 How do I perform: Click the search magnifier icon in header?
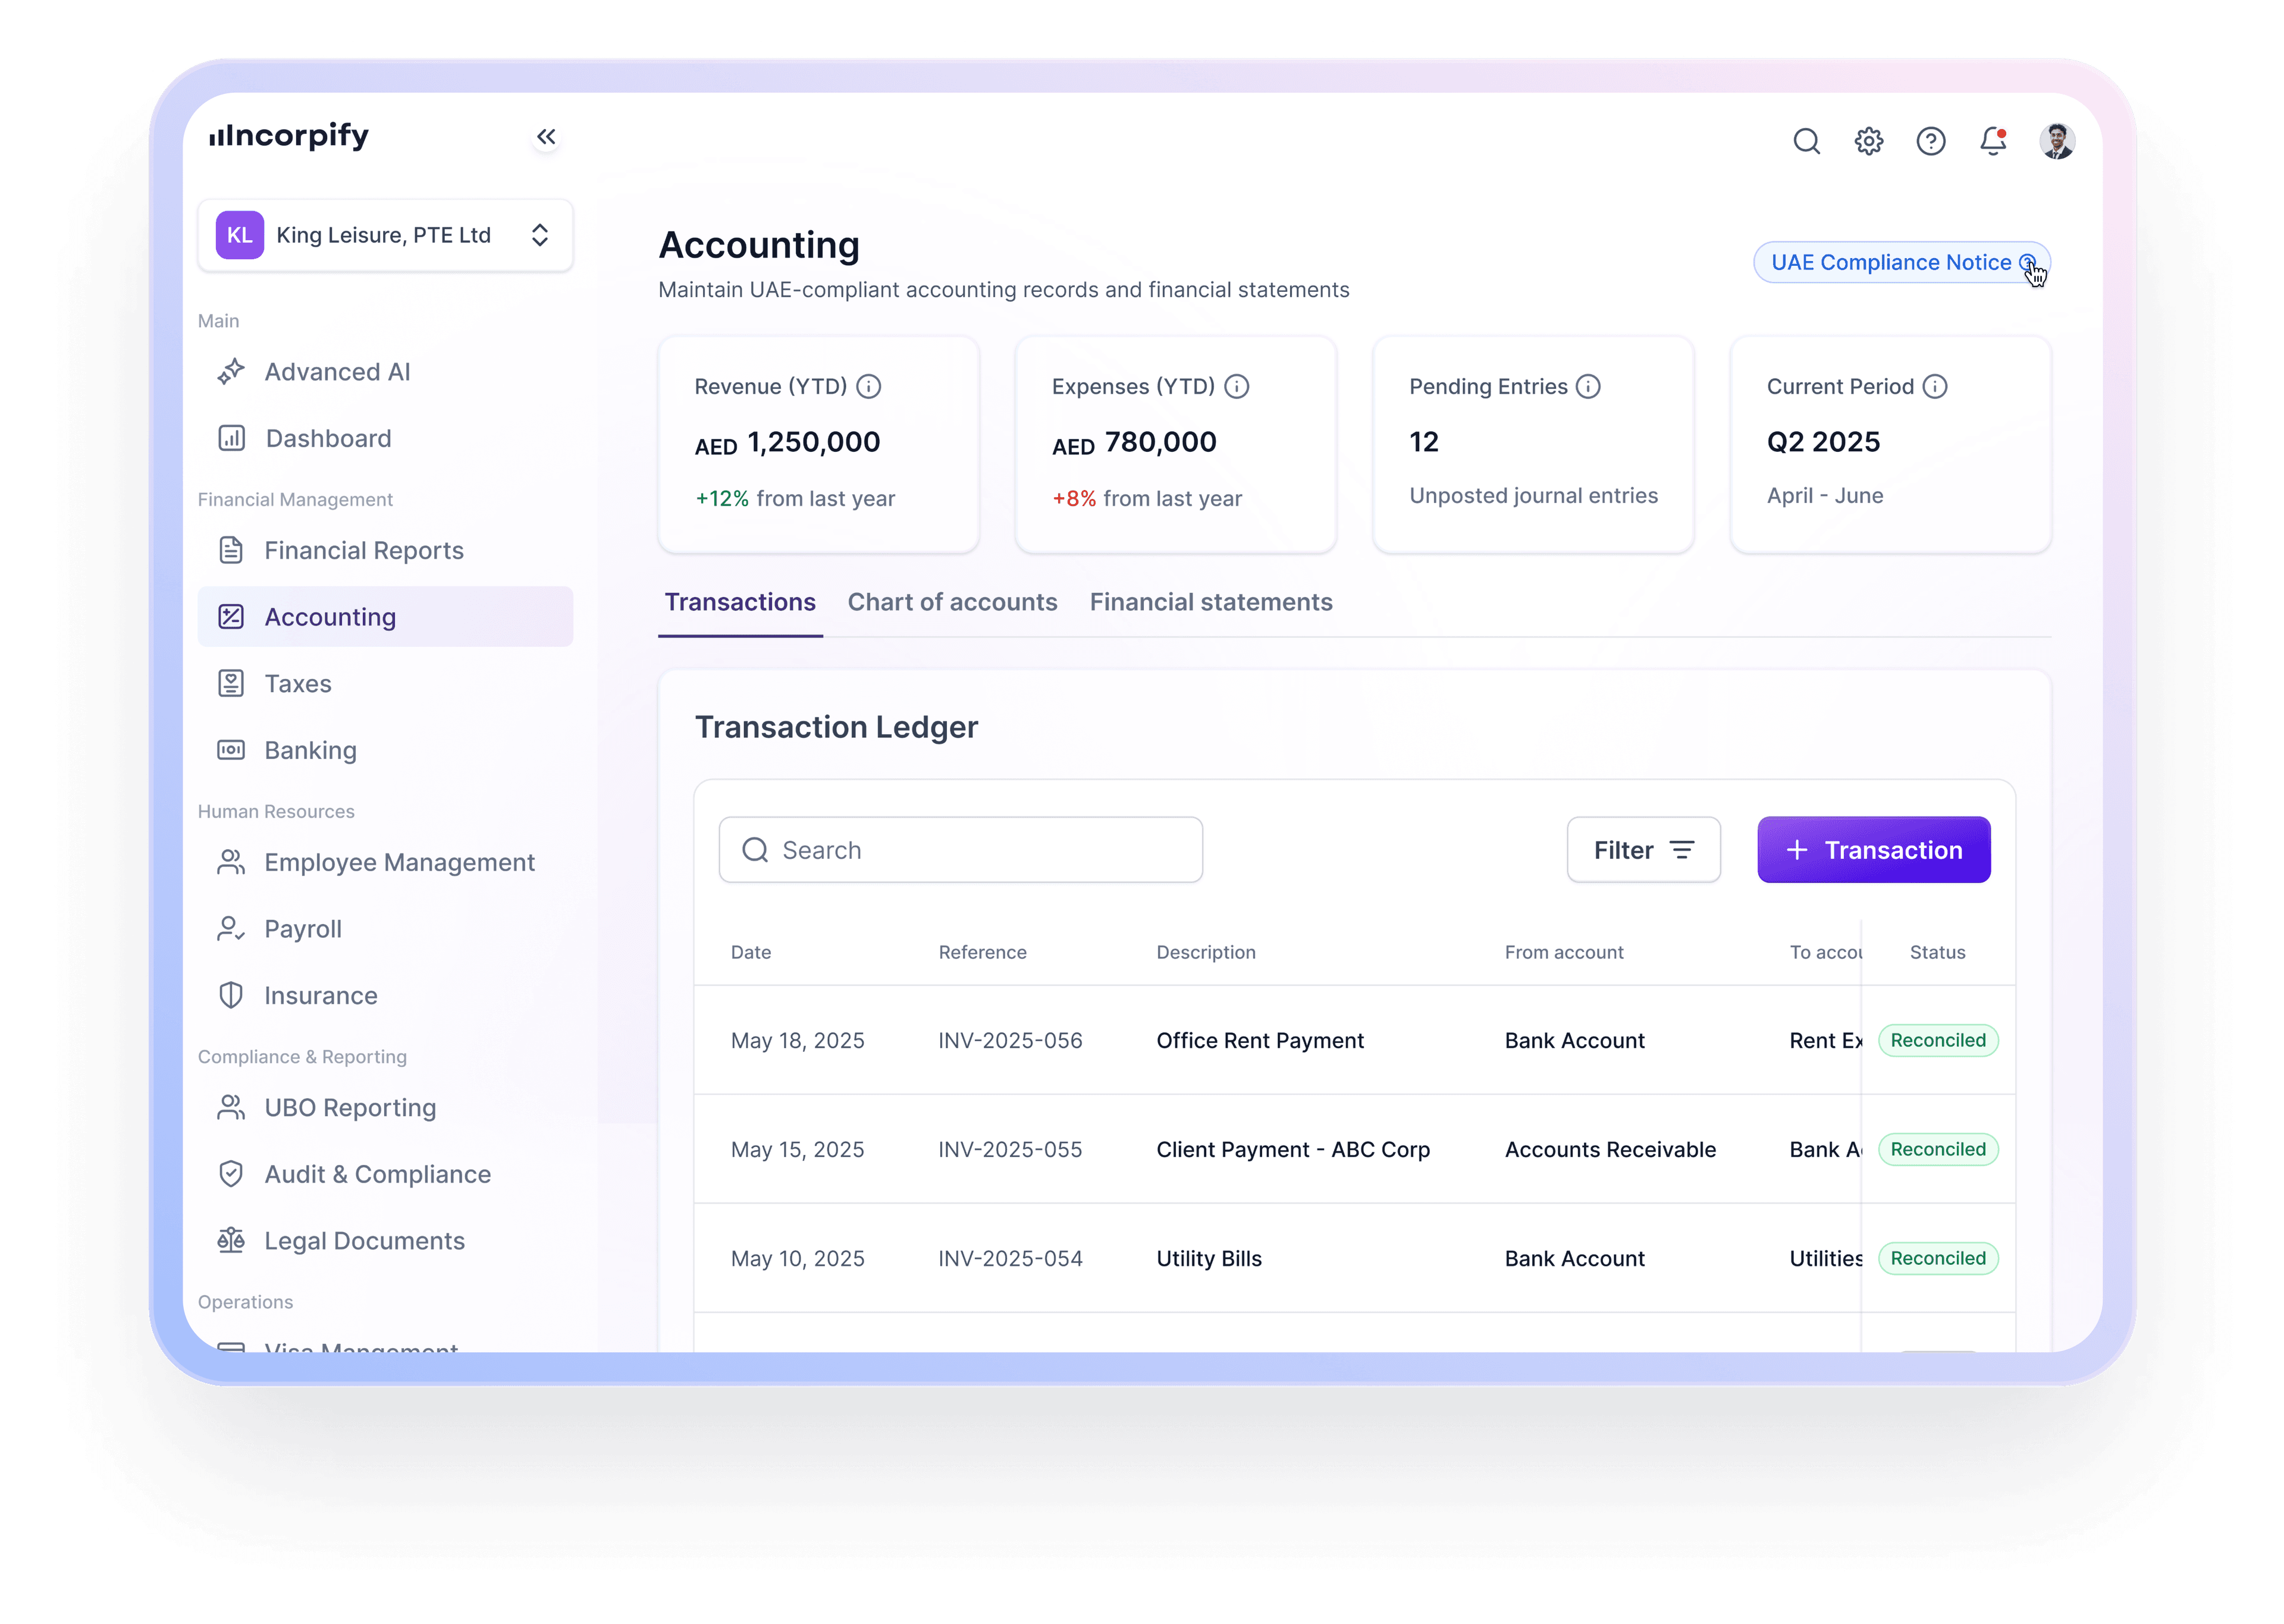tap(1806, 141)
